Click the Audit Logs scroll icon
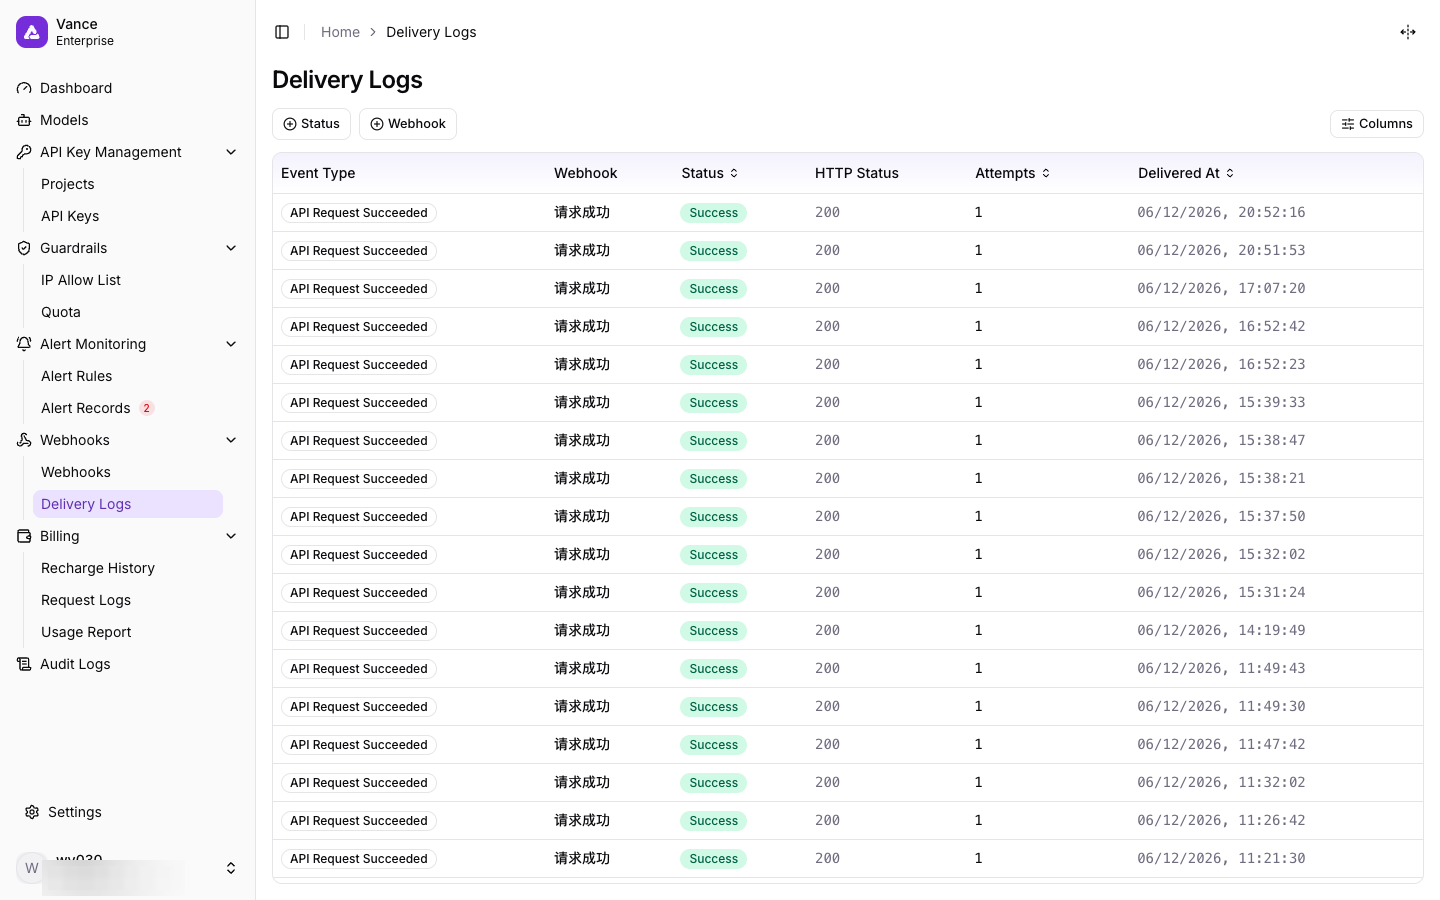1440x900 pixels. [x=24, y=664]
